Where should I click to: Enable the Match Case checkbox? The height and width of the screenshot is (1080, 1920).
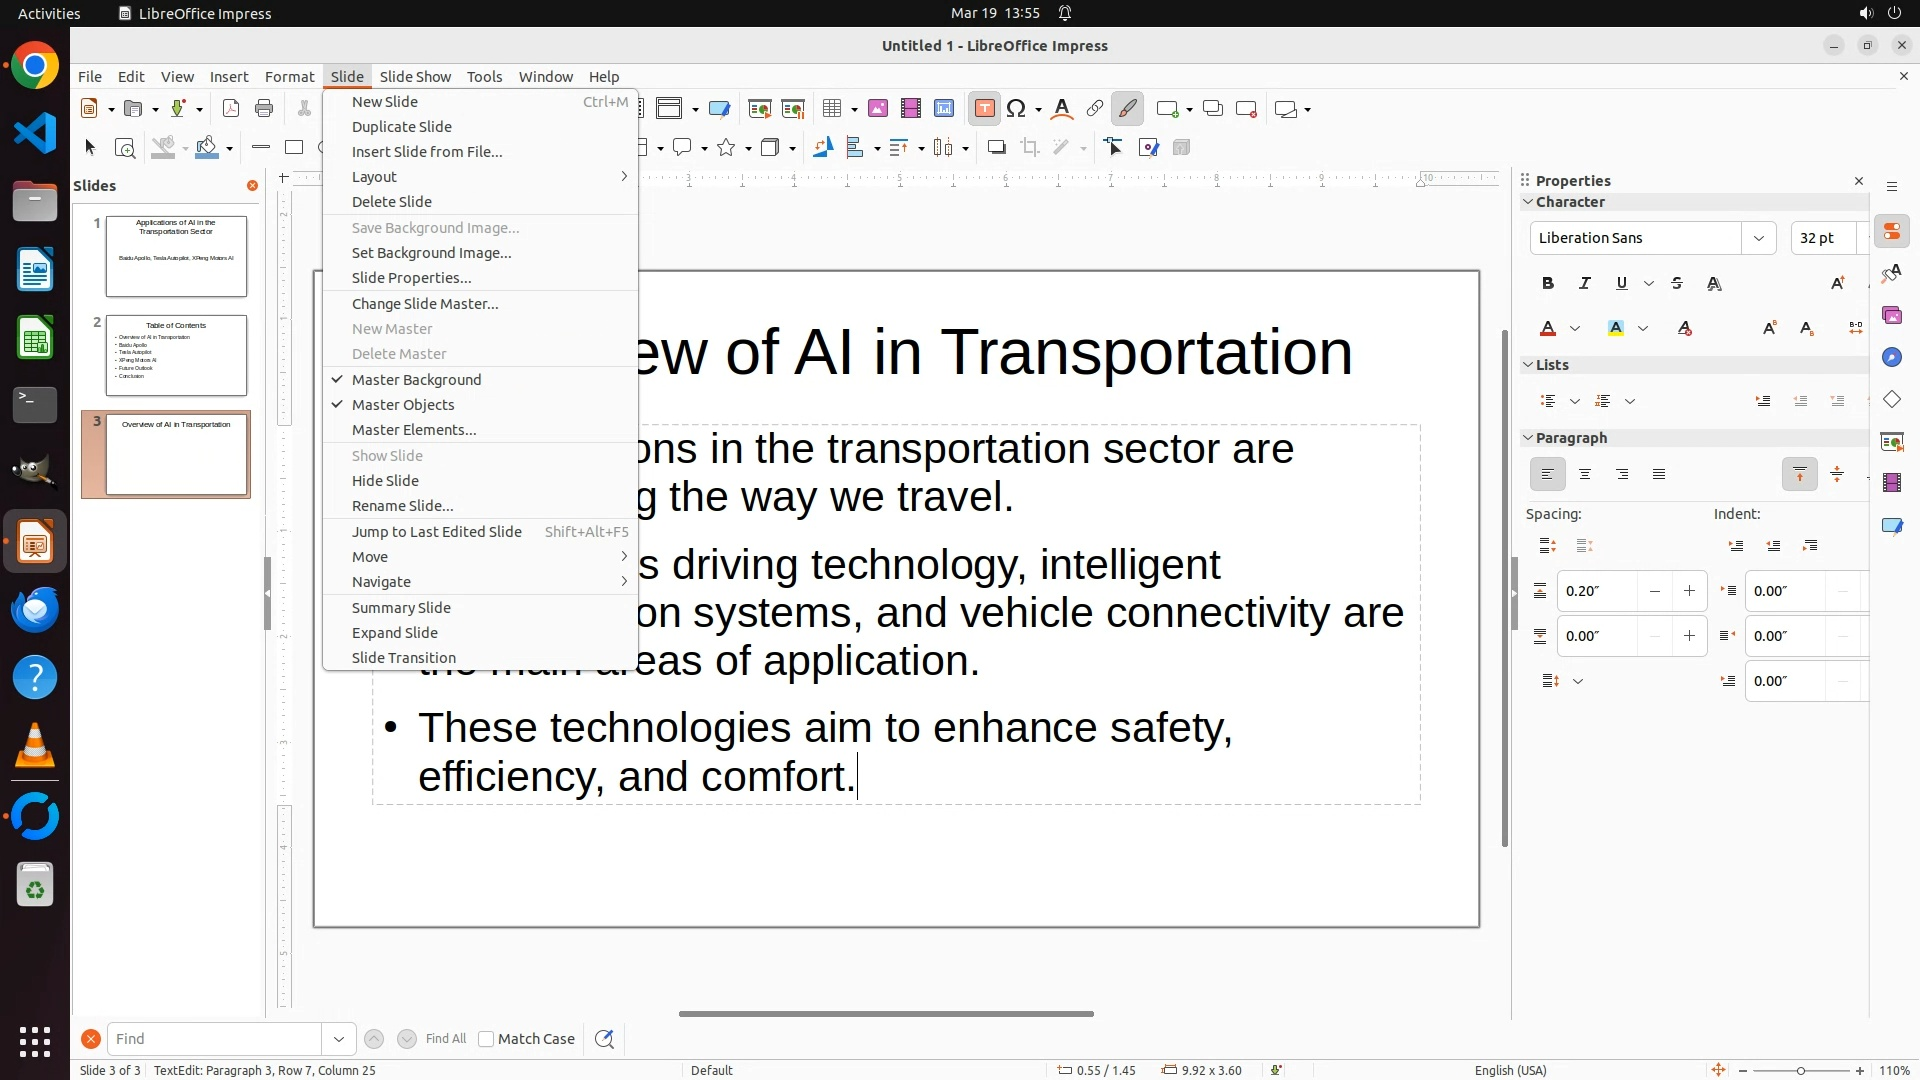coord(486,1039)
